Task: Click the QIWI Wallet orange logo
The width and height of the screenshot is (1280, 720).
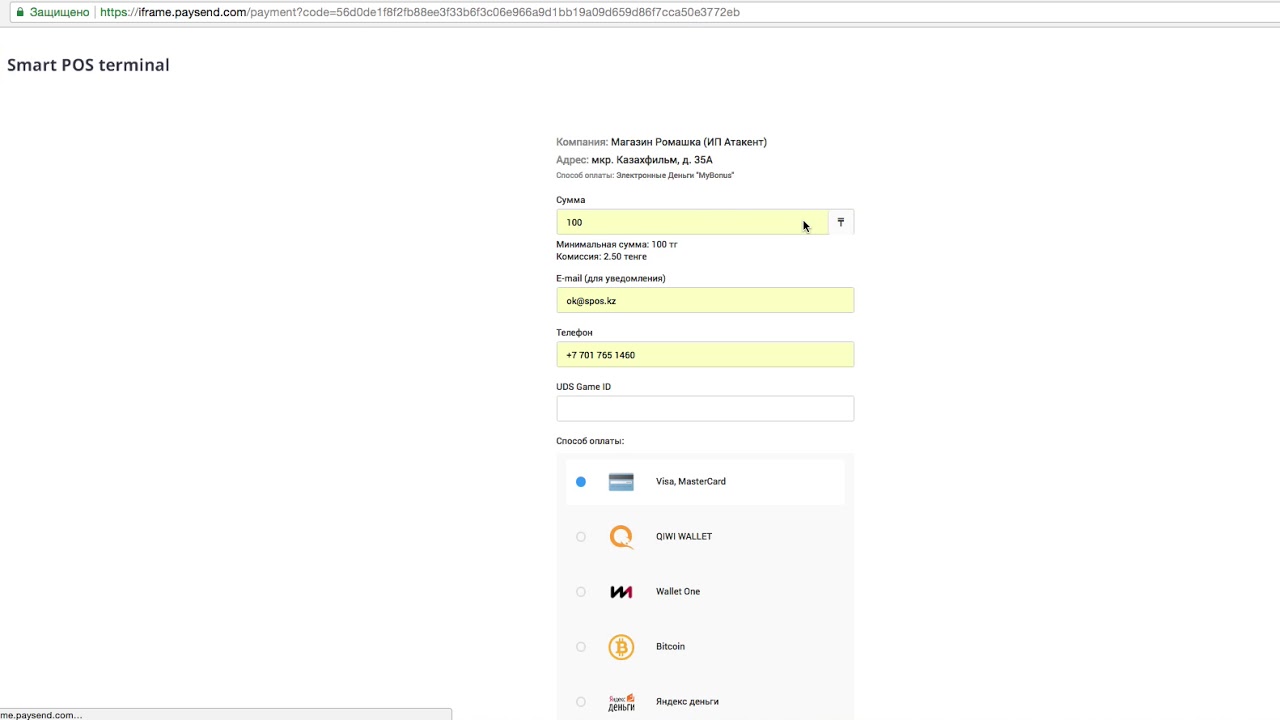Action: click(x=621, y=537)
